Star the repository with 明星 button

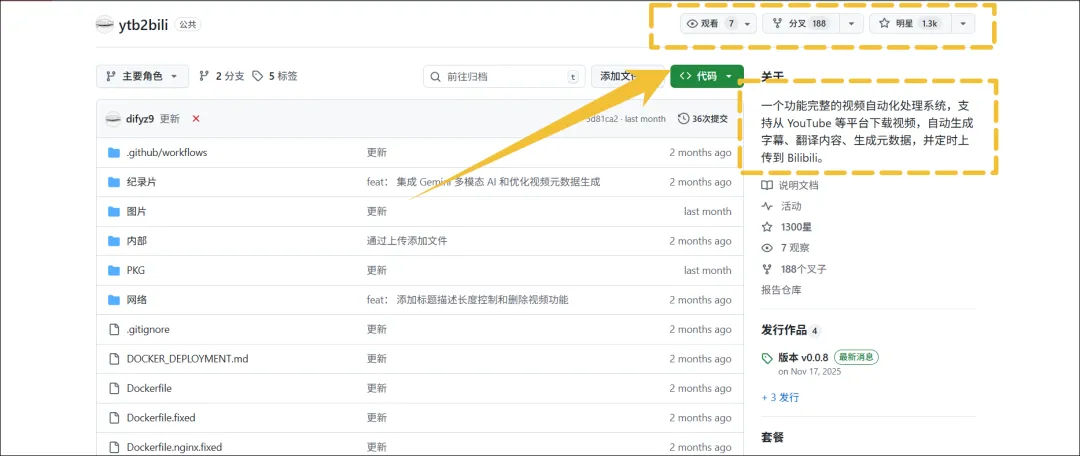(910, 23)
